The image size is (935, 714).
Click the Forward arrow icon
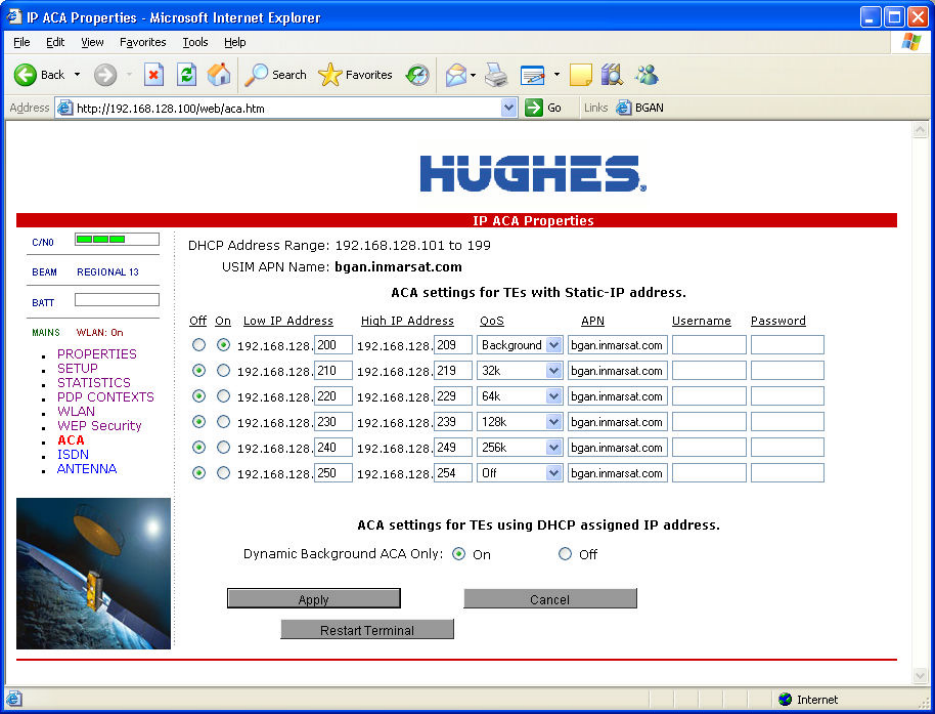click(106, 75)
